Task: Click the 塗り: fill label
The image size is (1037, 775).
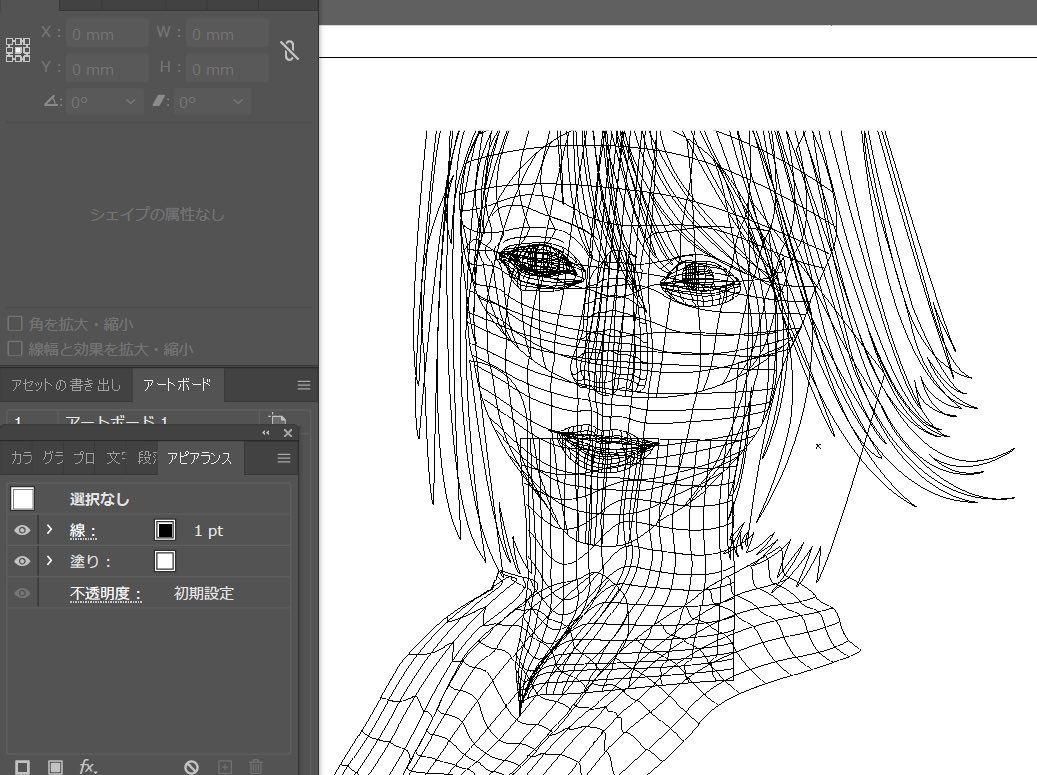Action: tap(91, 561)
